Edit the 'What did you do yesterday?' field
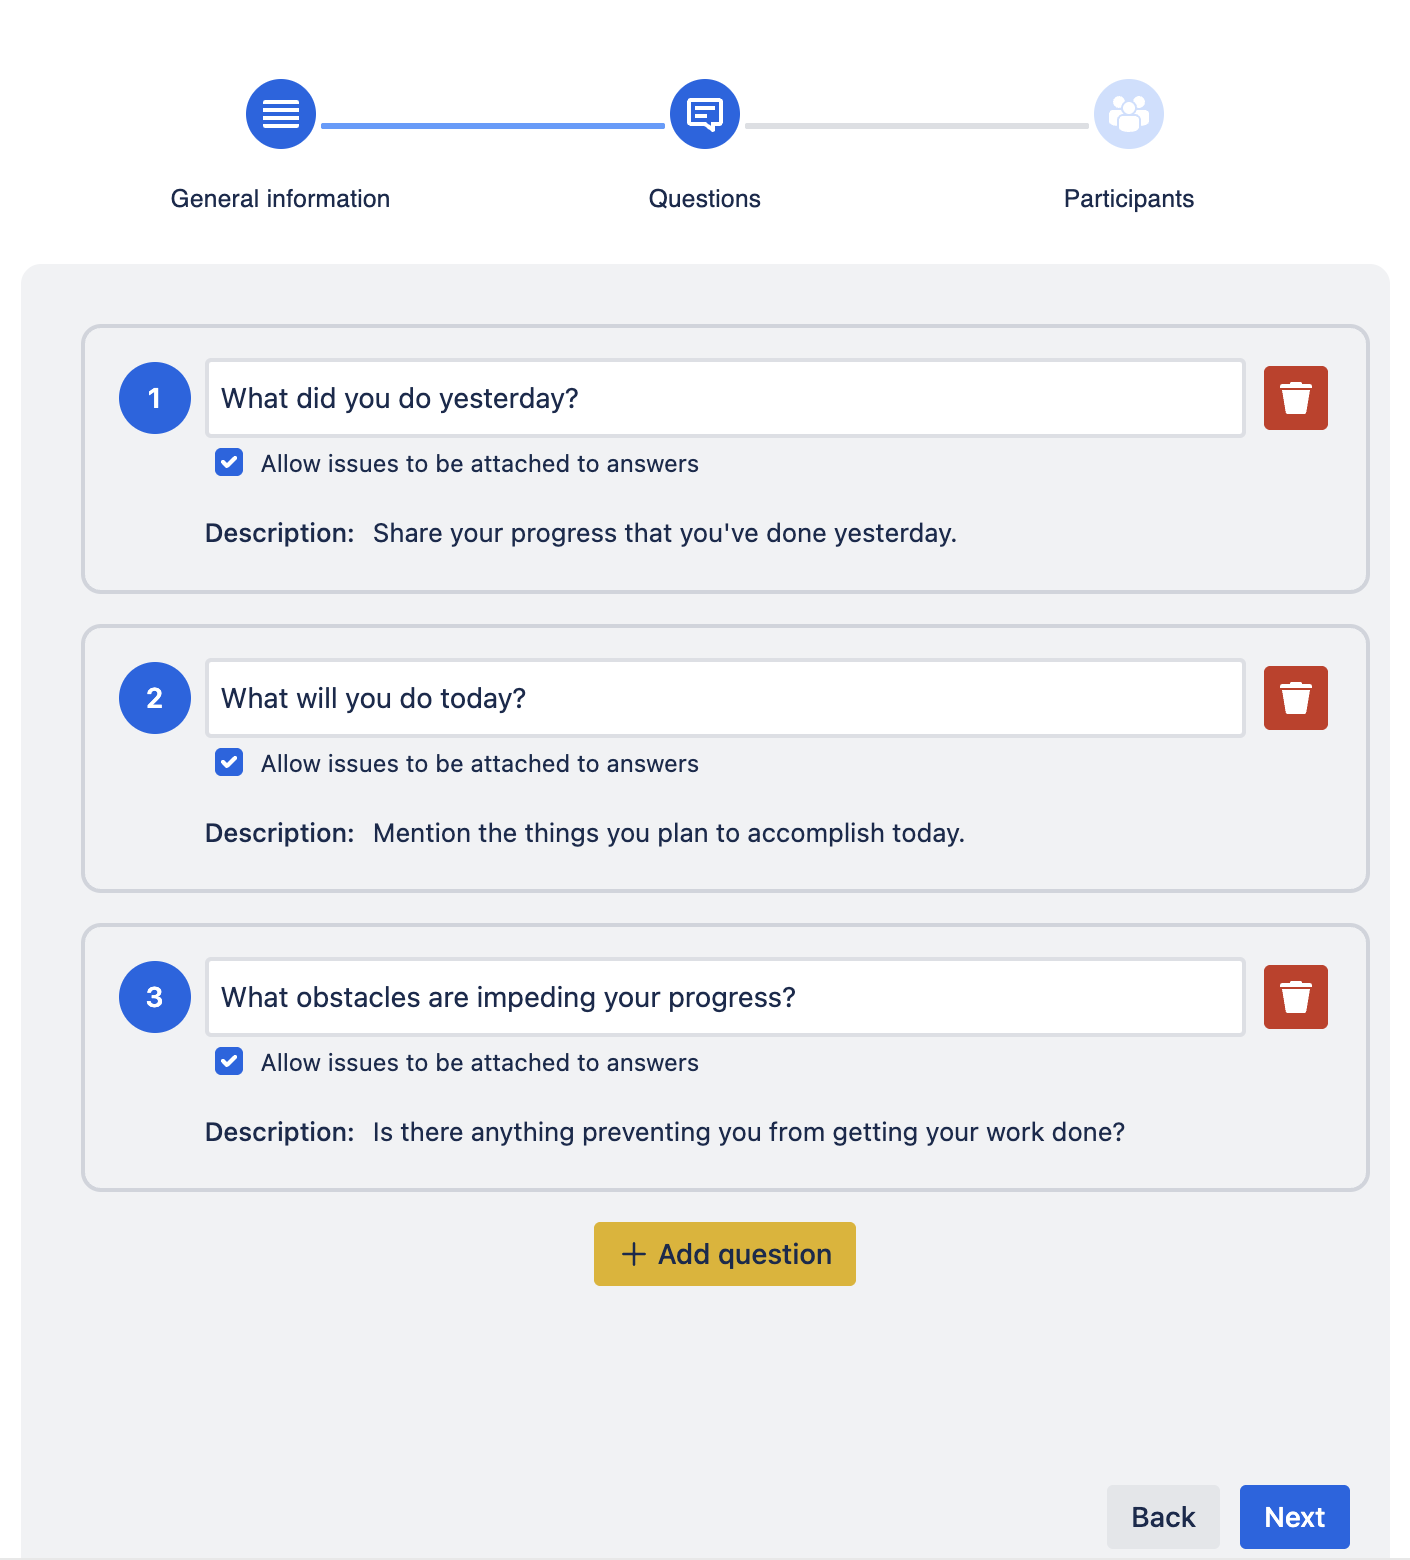 click(x=725, y=398)
